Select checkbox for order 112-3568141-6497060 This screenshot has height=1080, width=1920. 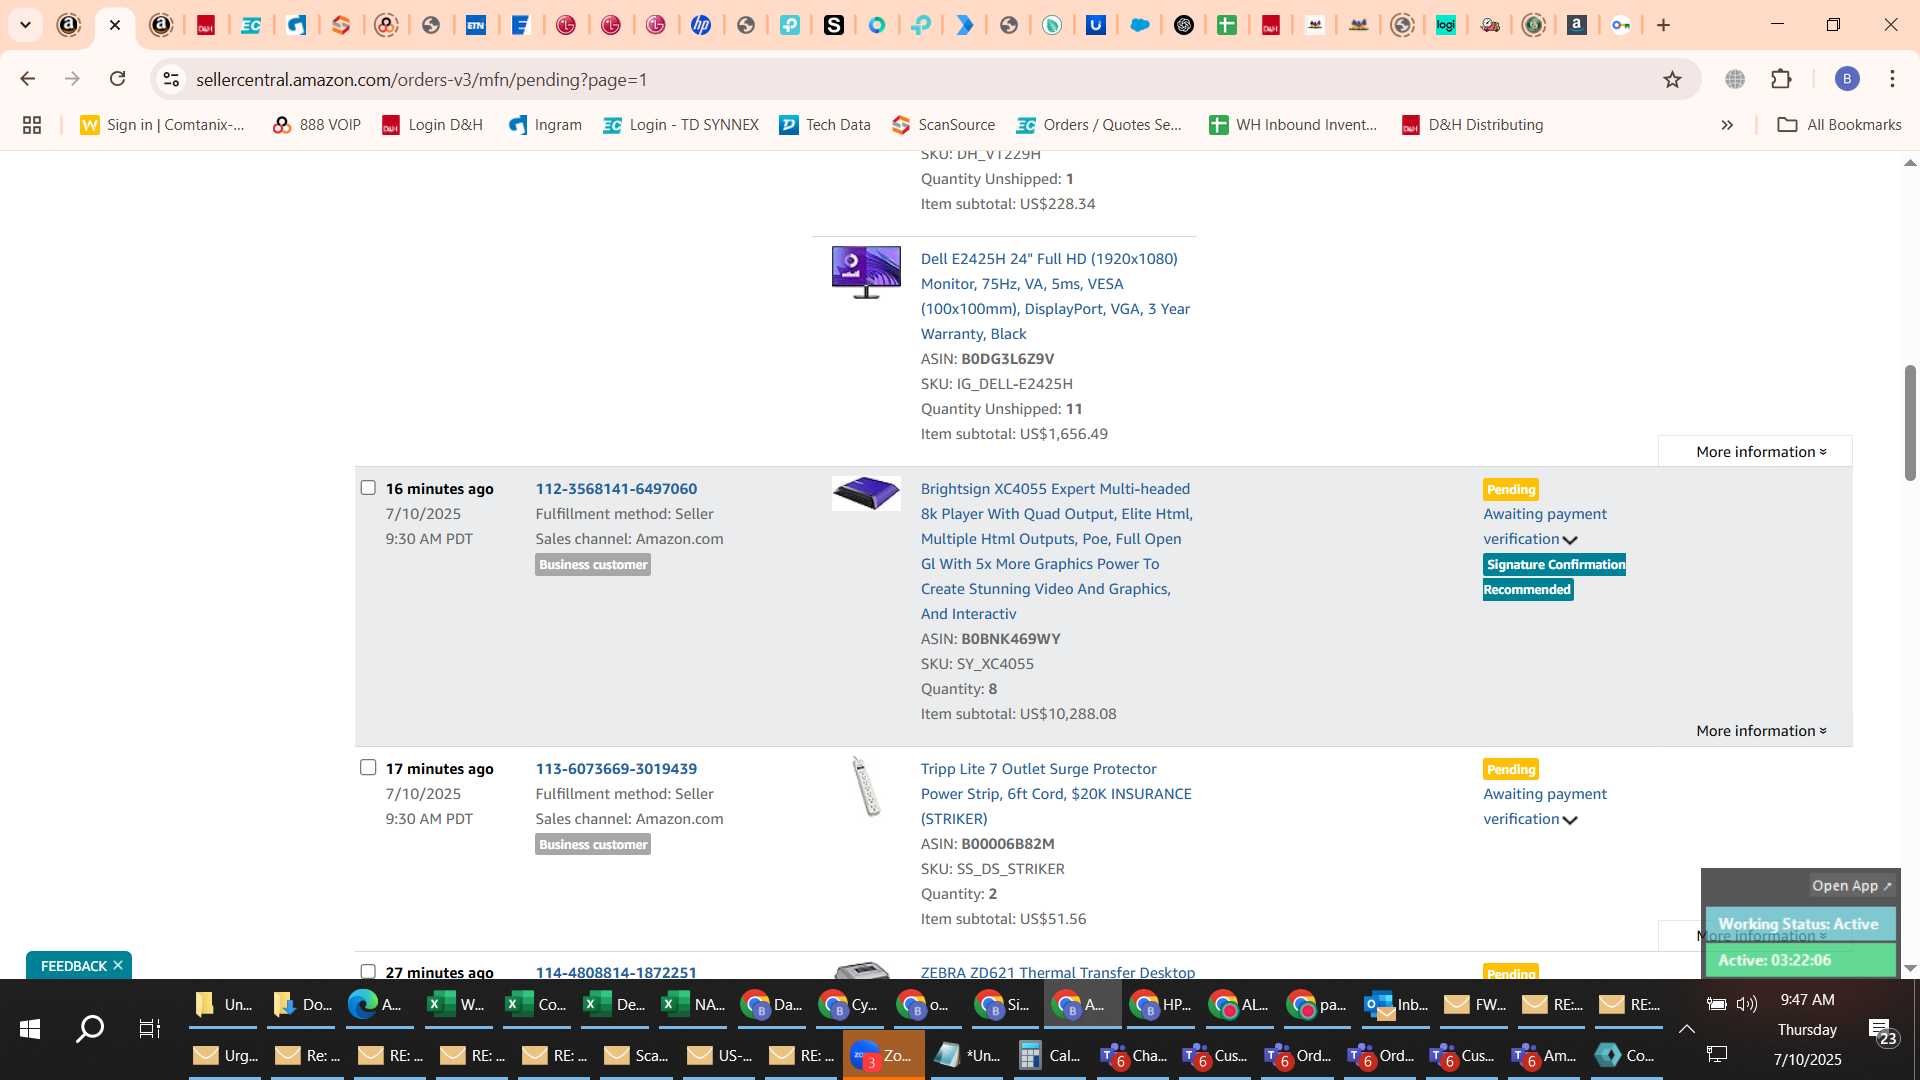368,488
